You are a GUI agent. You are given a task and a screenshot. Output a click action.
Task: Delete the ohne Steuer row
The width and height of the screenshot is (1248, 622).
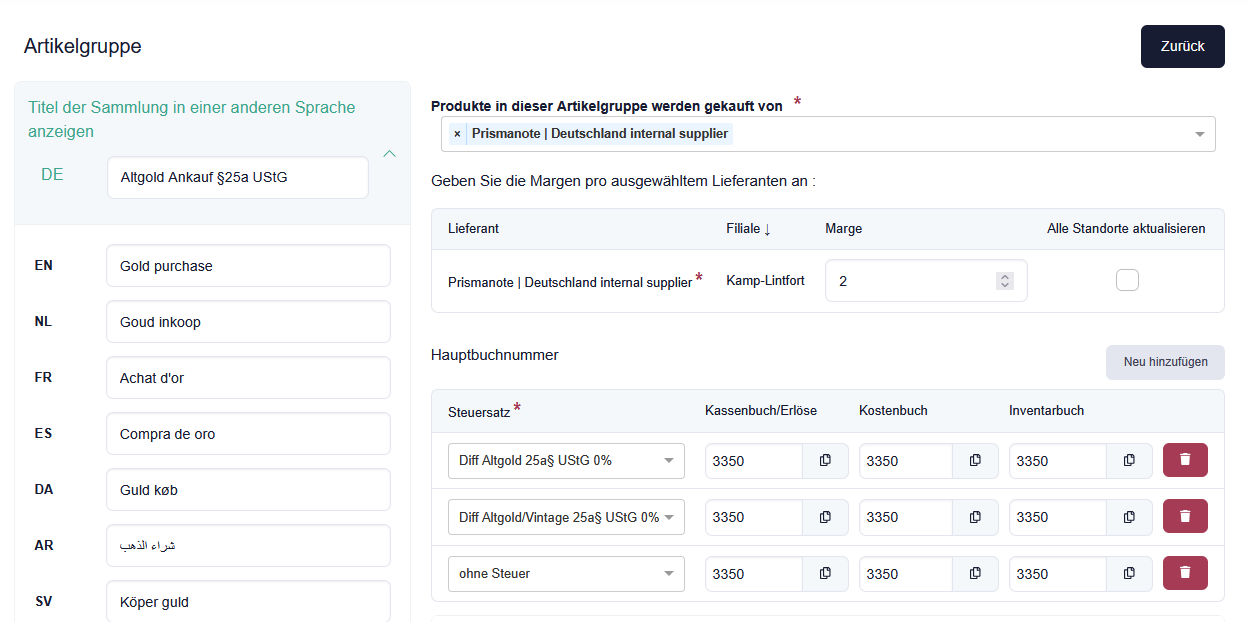(x=1185, y=573)
